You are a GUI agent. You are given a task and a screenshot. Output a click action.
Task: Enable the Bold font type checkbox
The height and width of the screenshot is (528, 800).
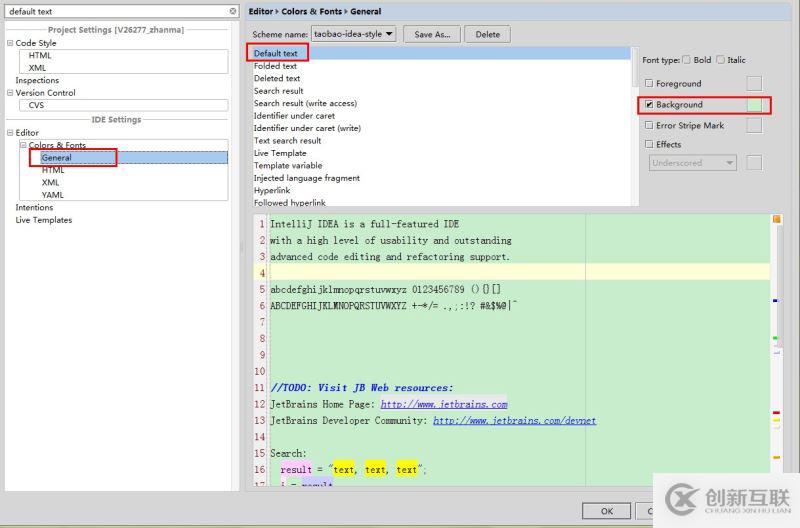click(686, 60)
